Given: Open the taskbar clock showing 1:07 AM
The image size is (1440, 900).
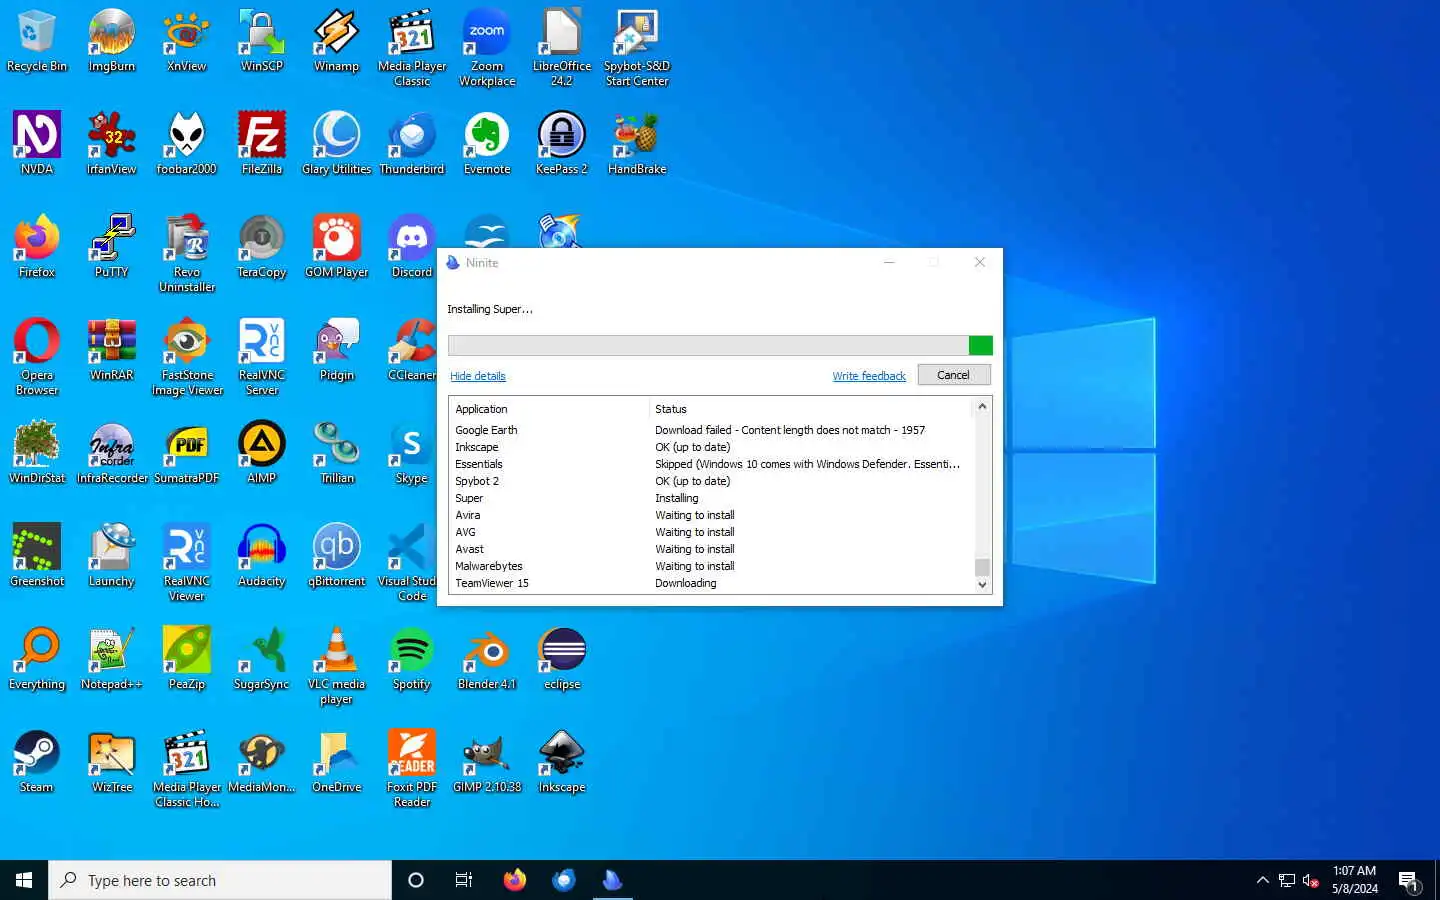Looking at the screenshot, I should [1354, 880].
